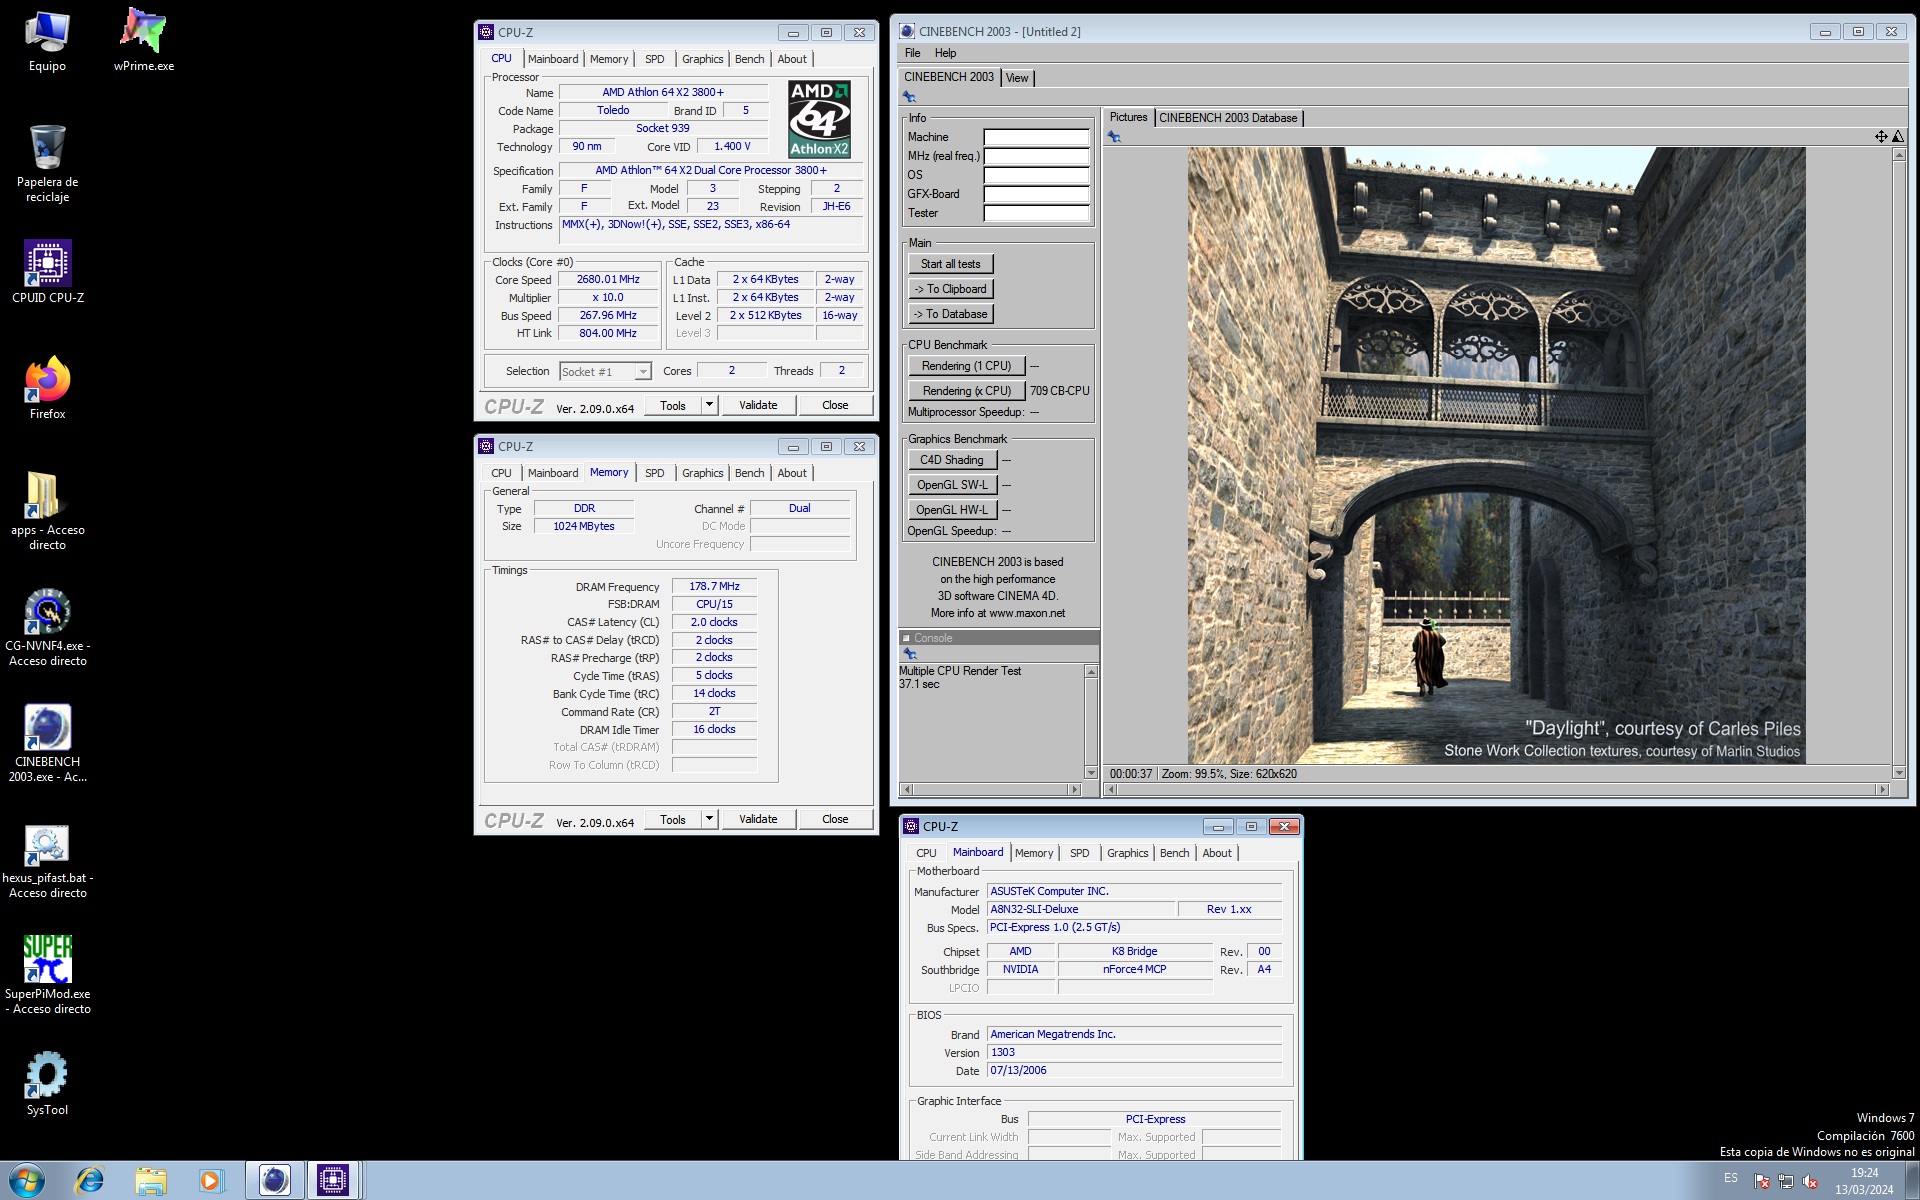The width and height of the screenshot is (1920, 1200).
Task: Open Windows Media Player taskbar icon
Action: click(211, 1181)
